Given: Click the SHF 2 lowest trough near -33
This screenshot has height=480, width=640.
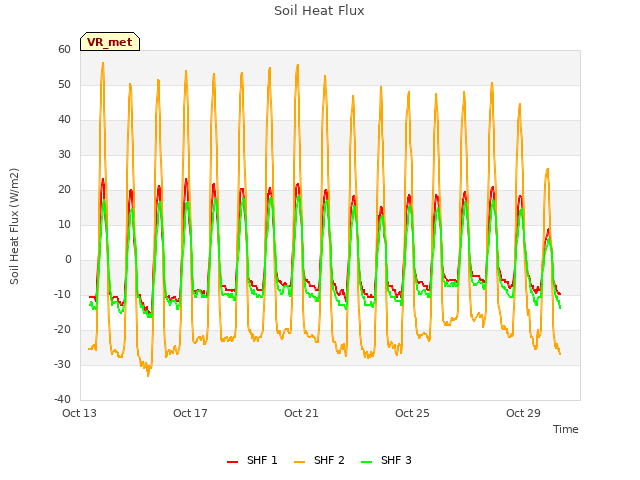Looking at the screenshot, I should pyautogui.click(x=148, y=375).
